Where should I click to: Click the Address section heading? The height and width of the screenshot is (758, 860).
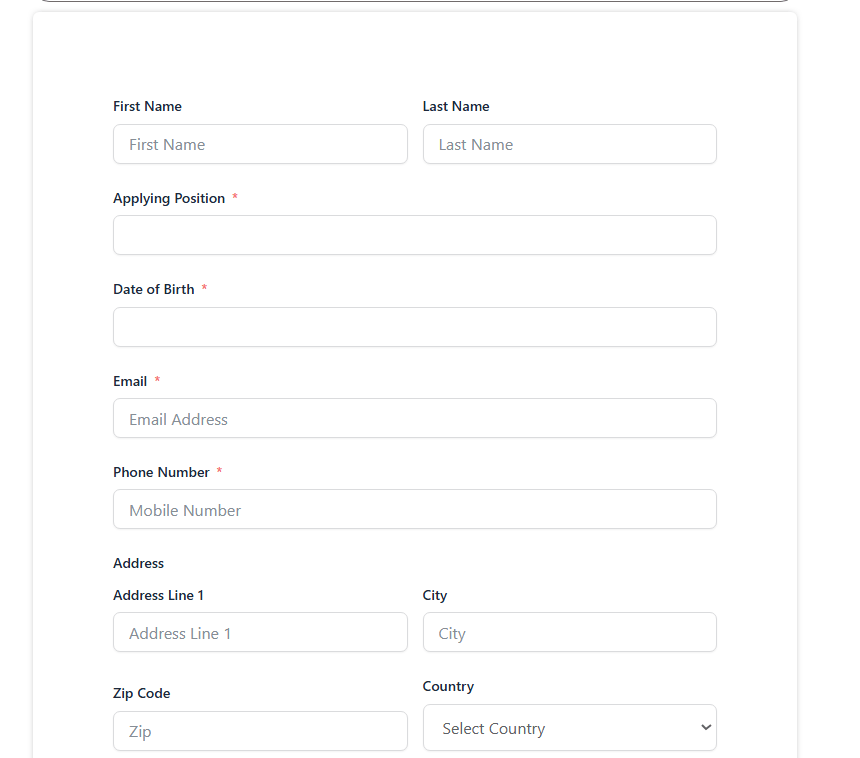[138, 564]
